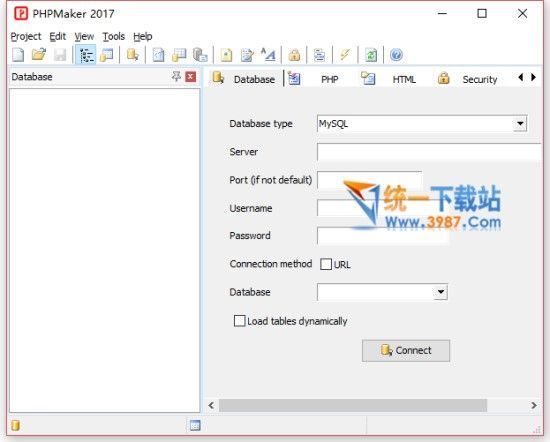The height and width of the screenshot is (442, 550).
Task: Close the Database side panel
Action: tap(190, 76)
